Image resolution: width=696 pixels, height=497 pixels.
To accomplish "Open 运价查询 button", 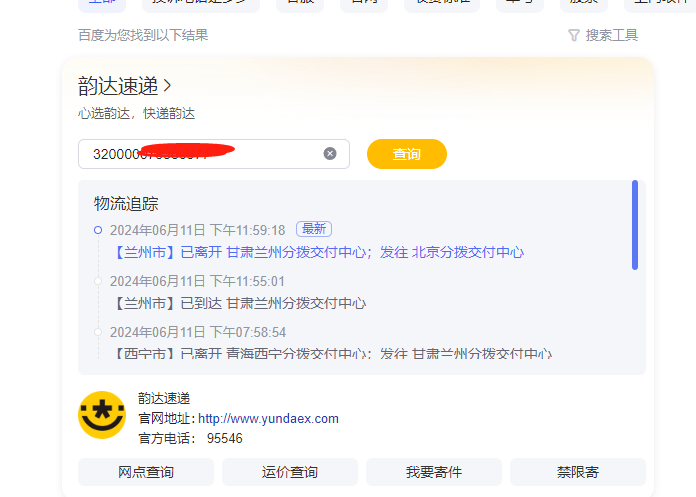I will (290, 472).
